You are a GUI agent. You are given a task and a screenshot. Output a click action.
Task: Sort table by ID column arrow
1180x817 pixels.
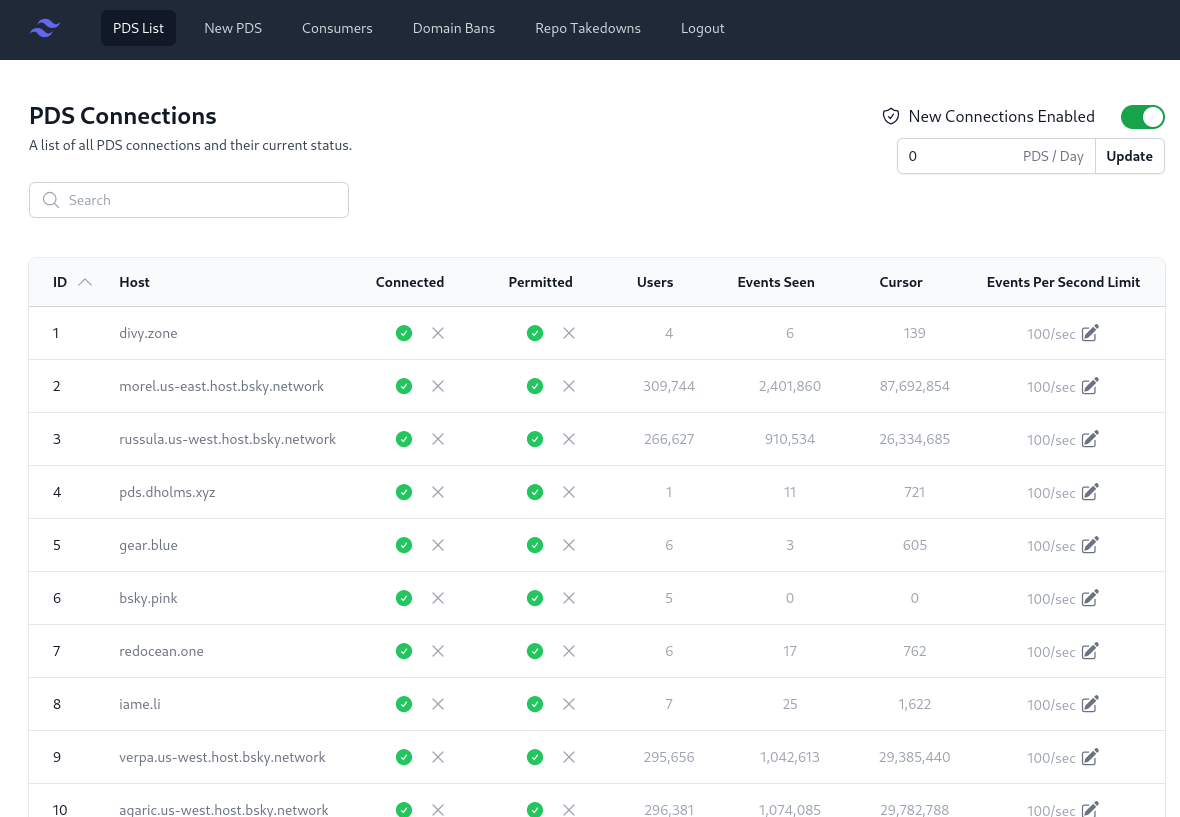pyautogui.click(x=85, y=282)
